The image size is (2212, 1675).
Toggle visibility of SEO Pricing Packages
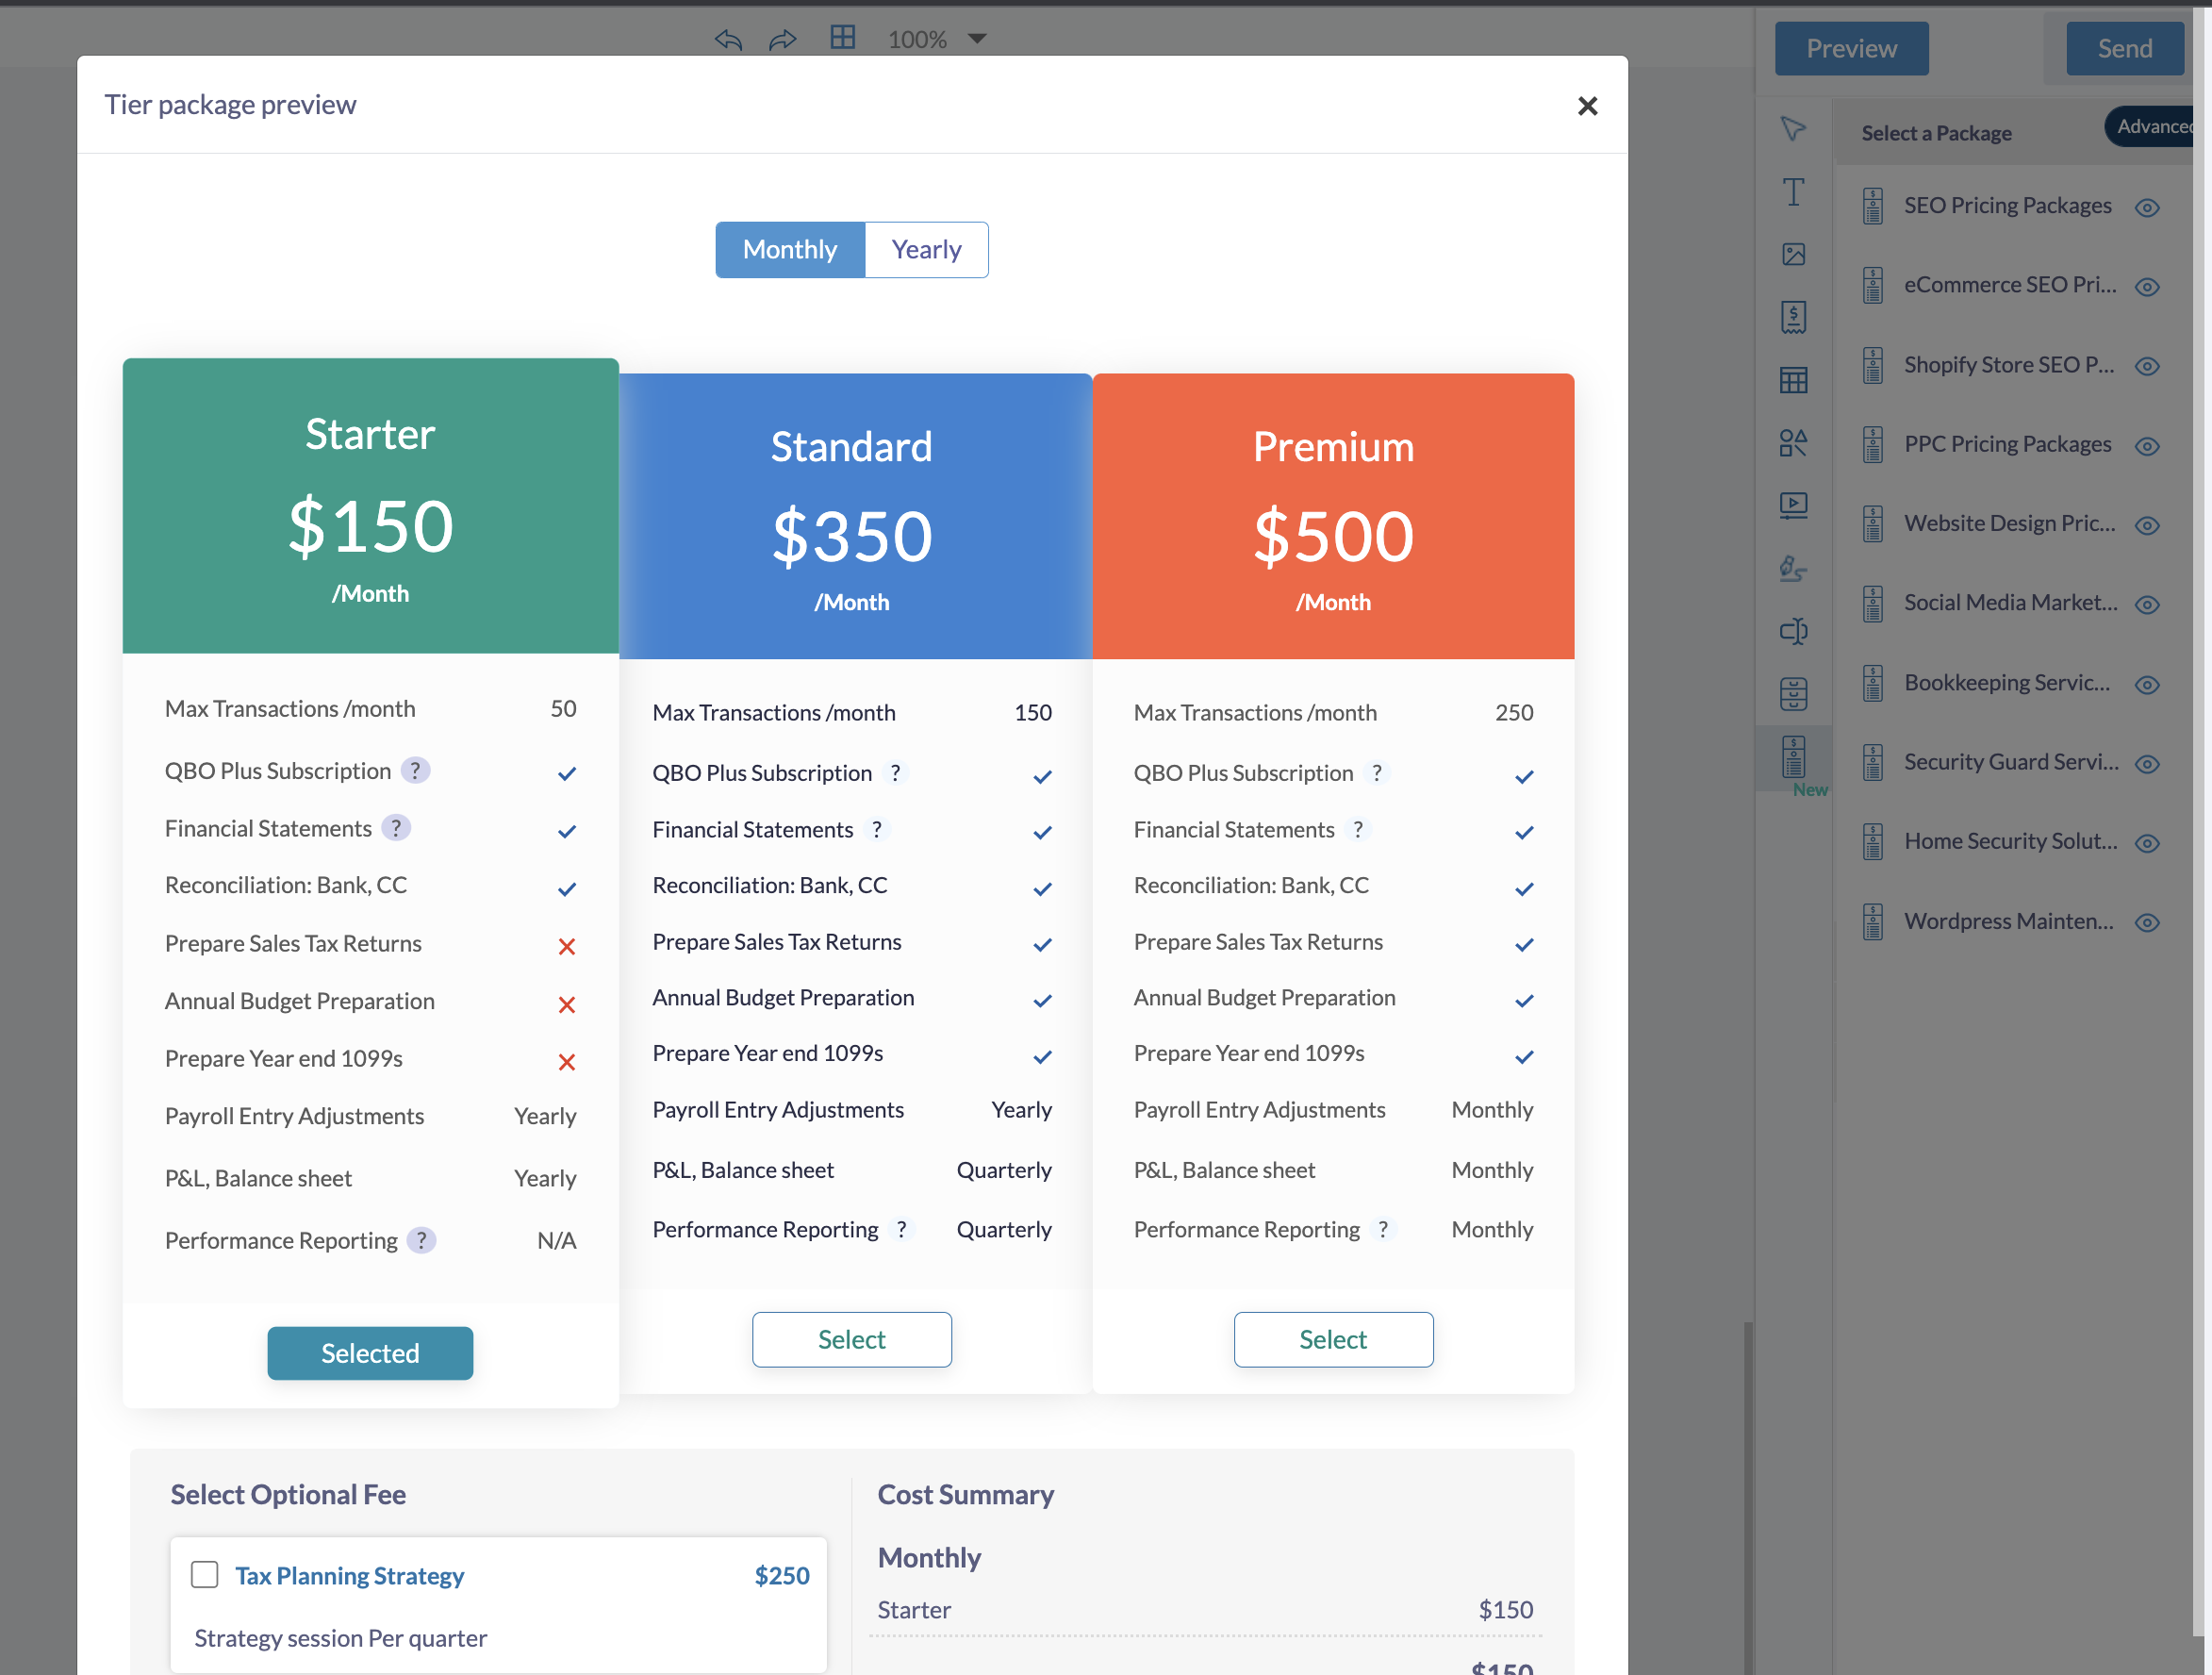2146,208
